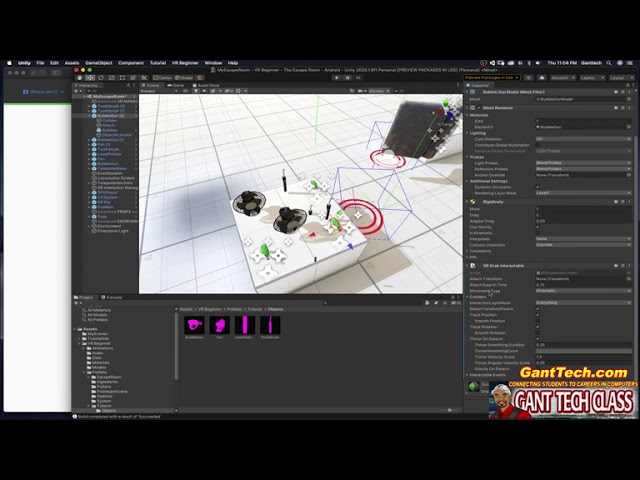Switch to Game tab
The image size is (640, 480).
point(176,85)
